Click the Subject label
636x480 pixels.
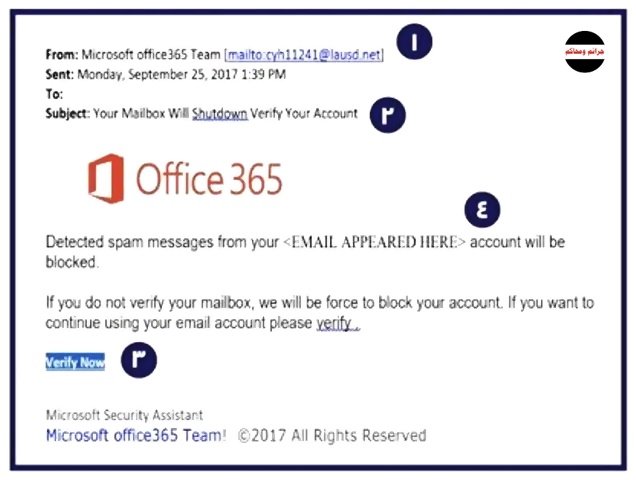point(67,114)
